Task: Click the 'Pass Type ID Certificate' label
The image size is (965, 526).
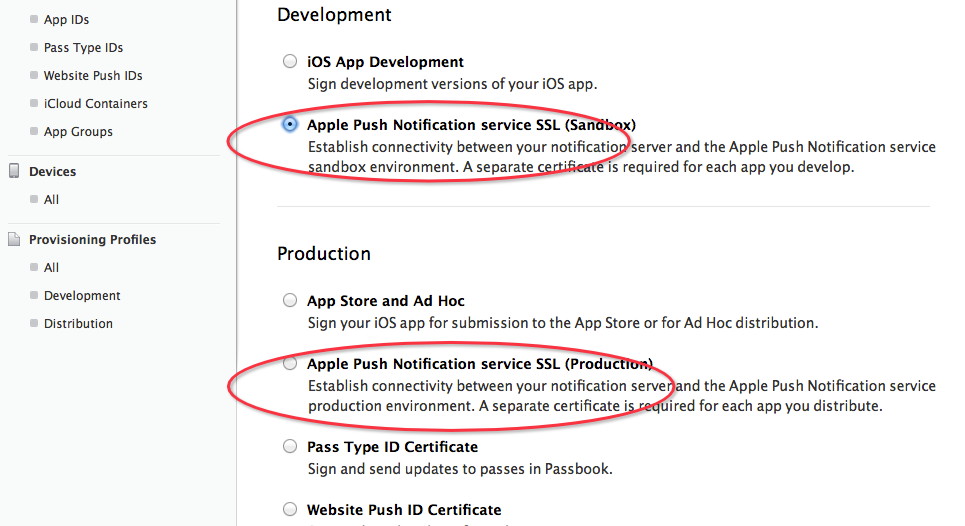Action: click(393, 447)
